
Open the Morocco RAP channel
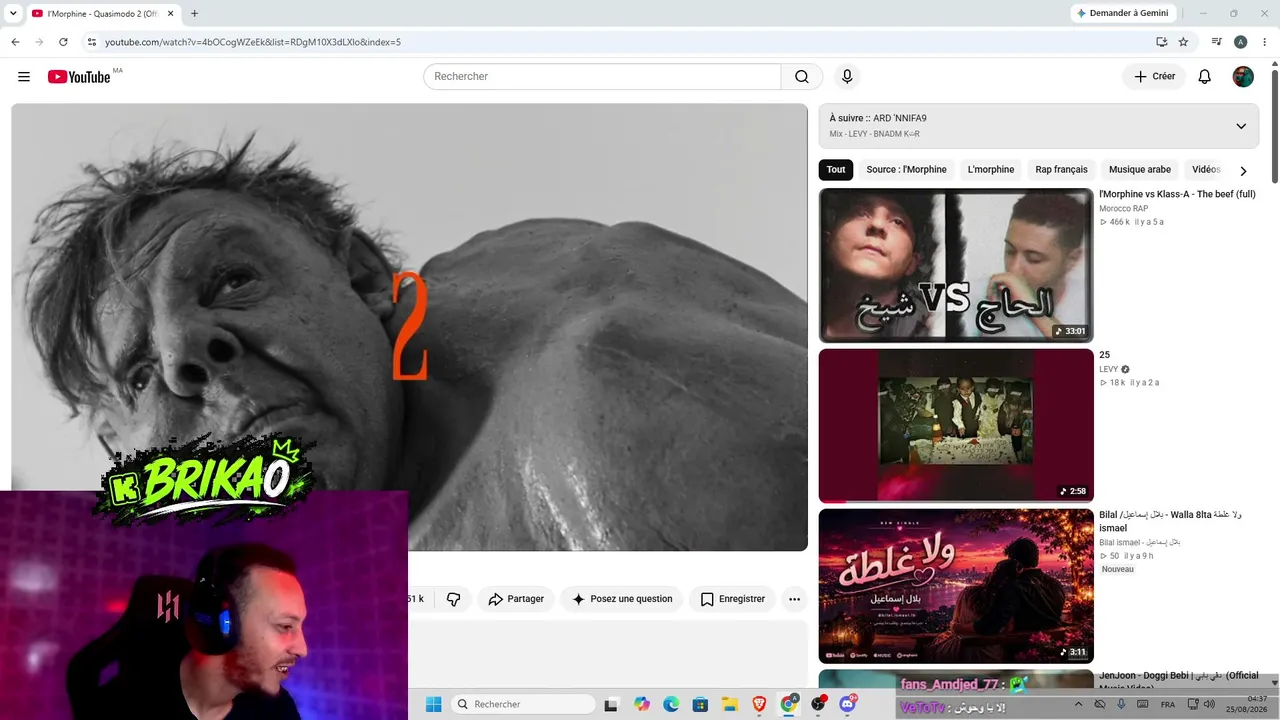[x=1123, y=209]
